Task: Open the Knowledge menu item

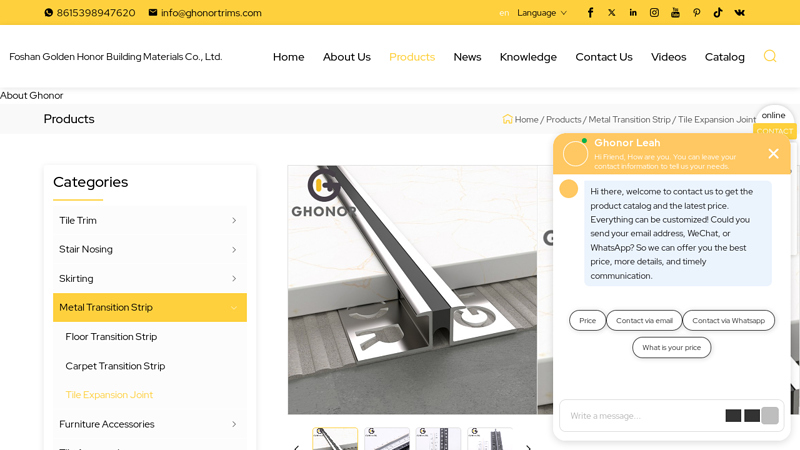Action: (x=528, y=57)
